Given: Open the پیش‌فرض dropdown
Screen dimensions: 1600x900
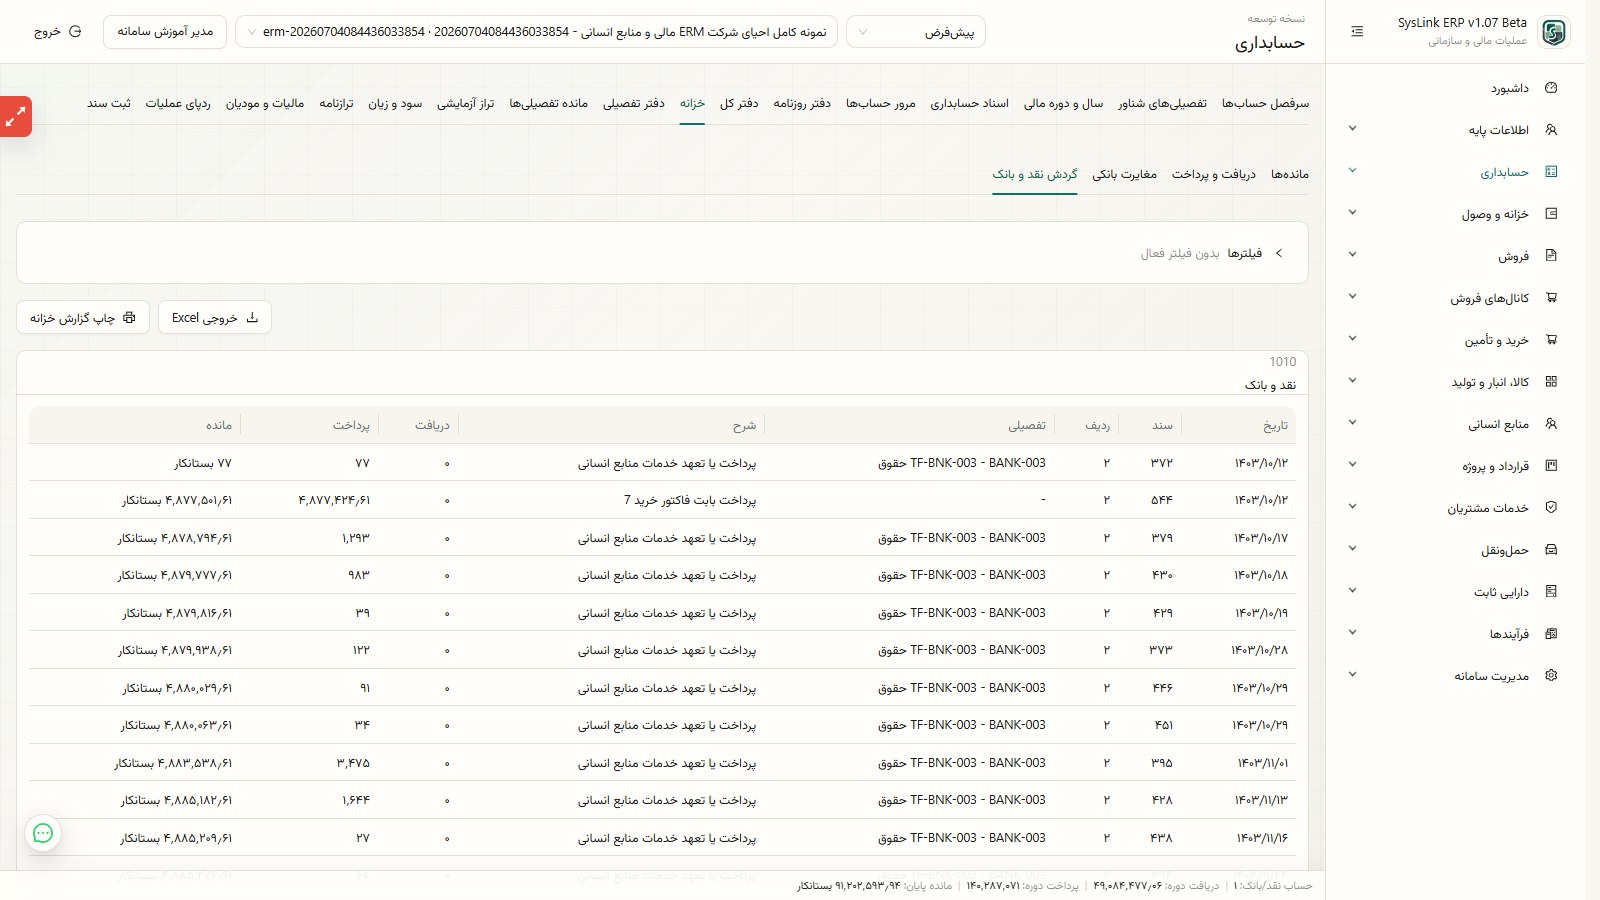Looking at the screenshot, I should (916, 32).
